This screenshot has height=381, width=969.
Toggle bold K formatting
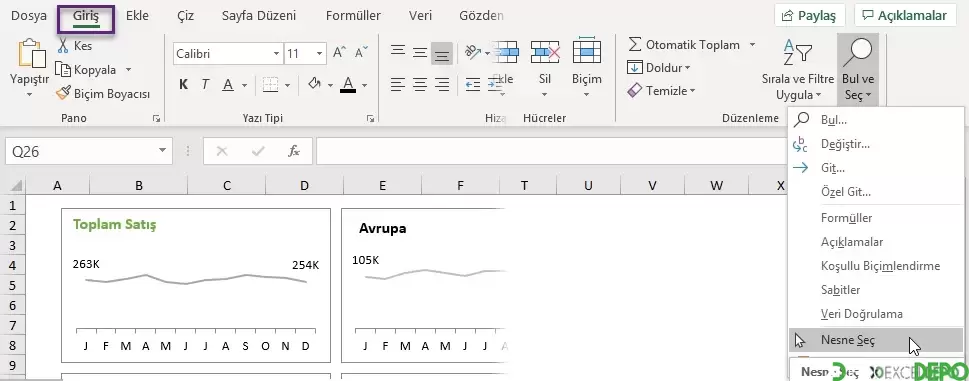coord(184,85)
